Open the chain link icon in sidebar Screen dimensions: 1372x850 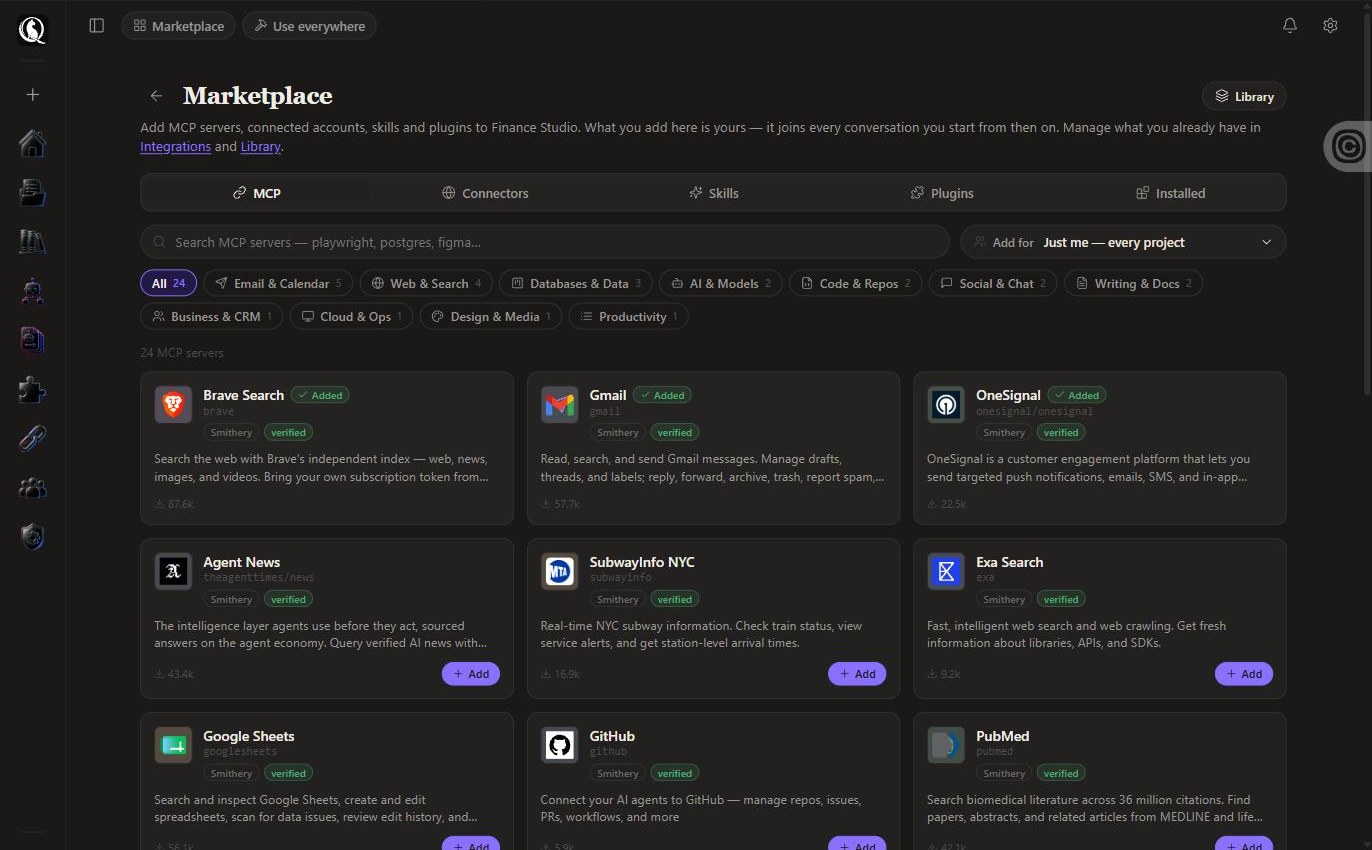(x=33, y=438)
